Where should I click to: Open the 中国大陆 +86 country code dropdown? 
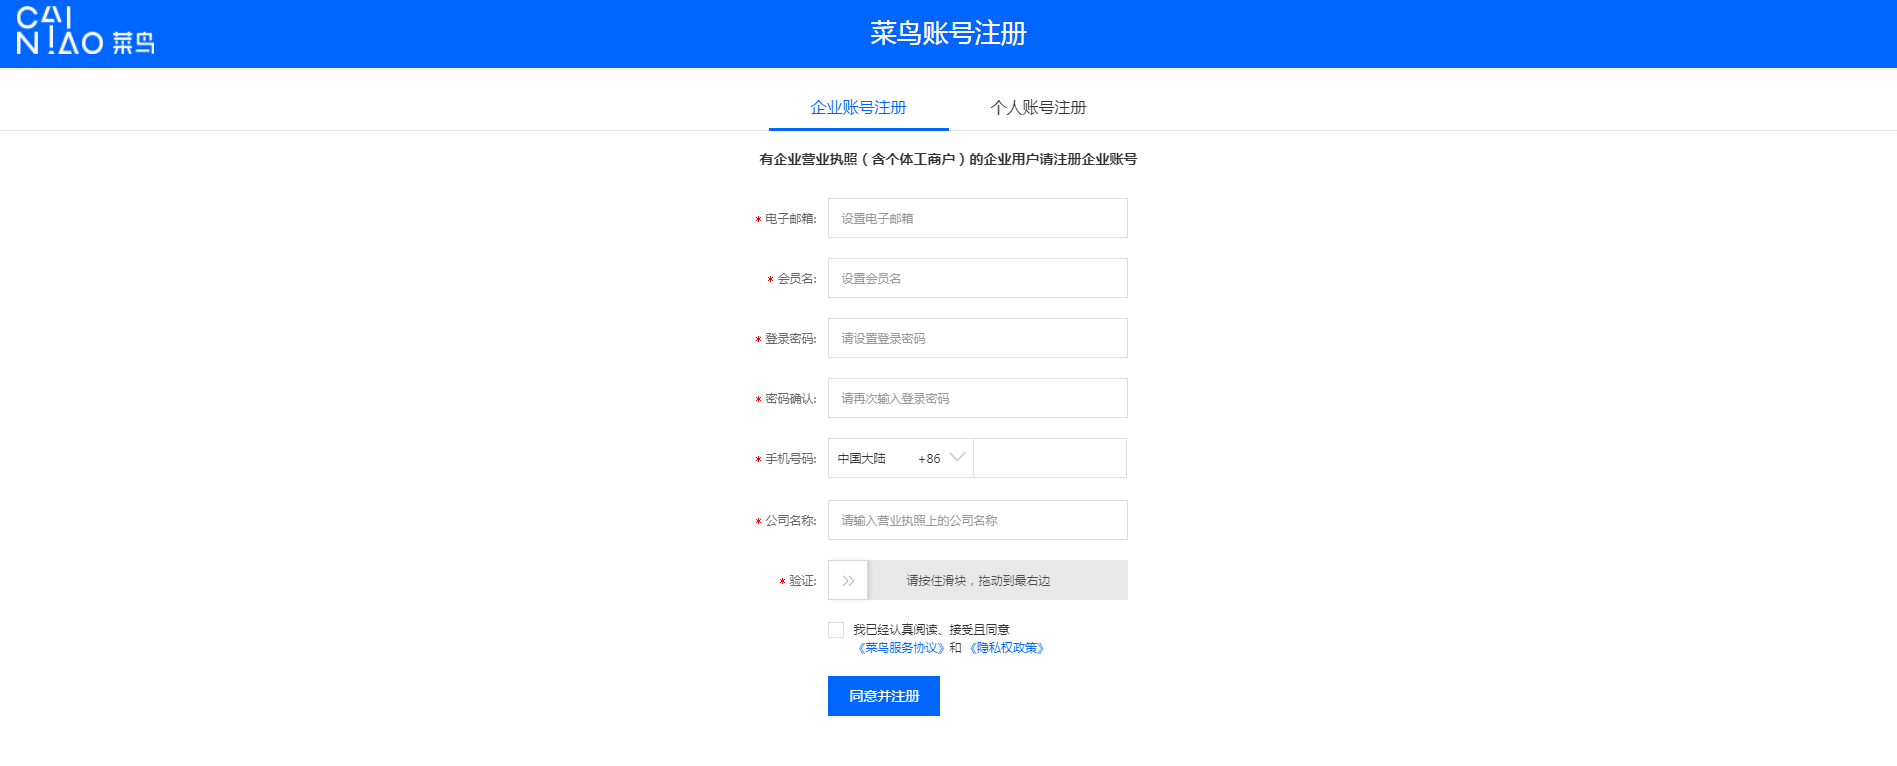(x=901, y=458)
